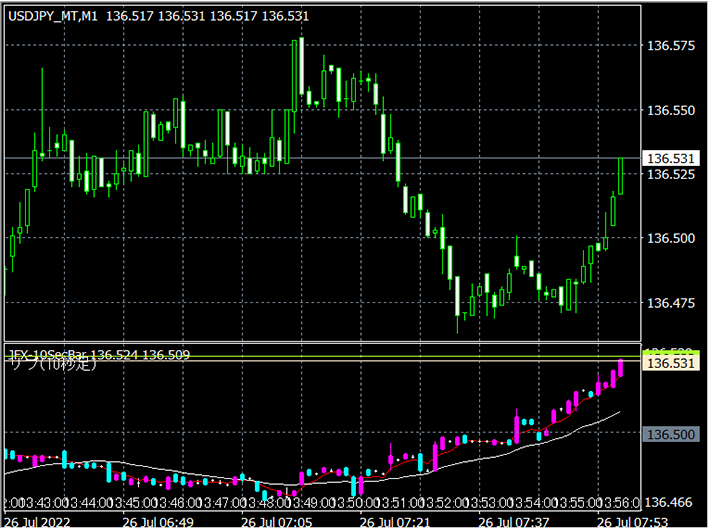The width and height of the screenshot is (709, 528).
Task: Click the 136.500 main chart axis label
Action: click(671, 238)
